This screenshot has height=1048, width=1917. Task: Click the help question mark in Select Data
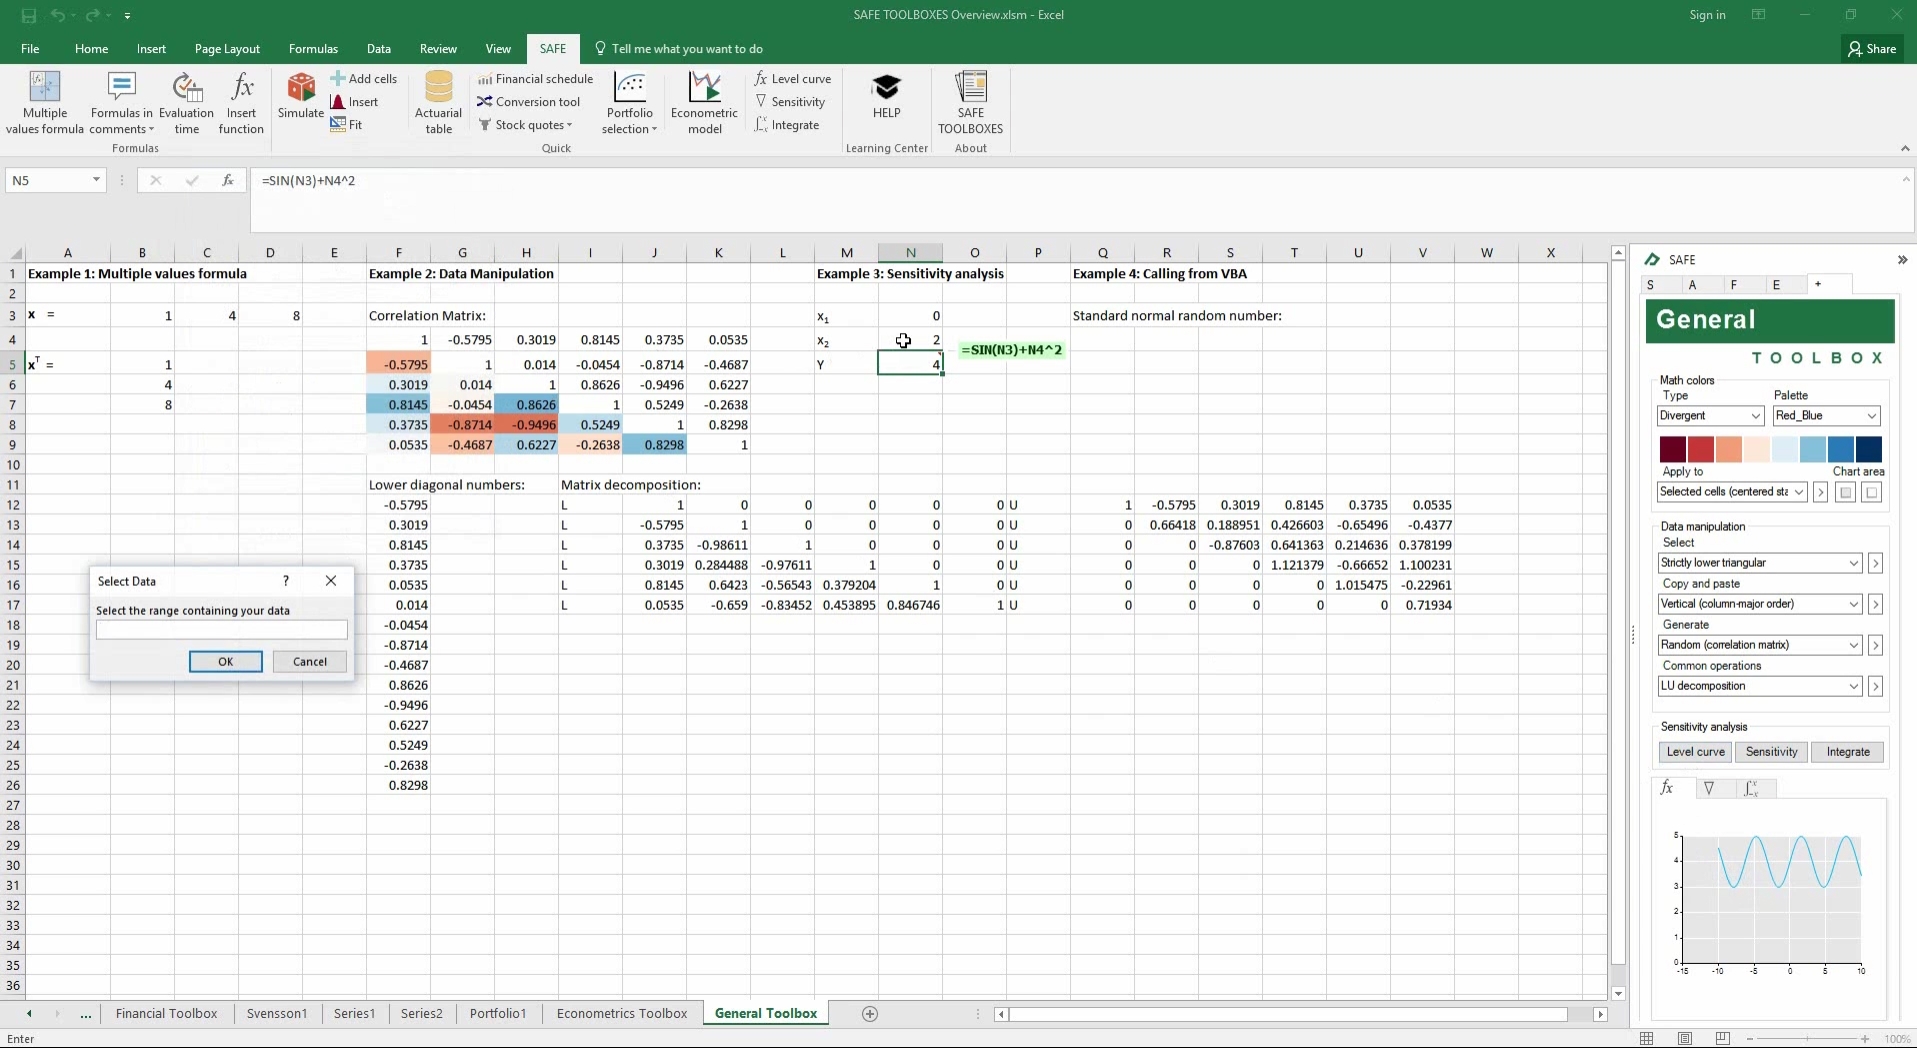(x=286, y=581)
